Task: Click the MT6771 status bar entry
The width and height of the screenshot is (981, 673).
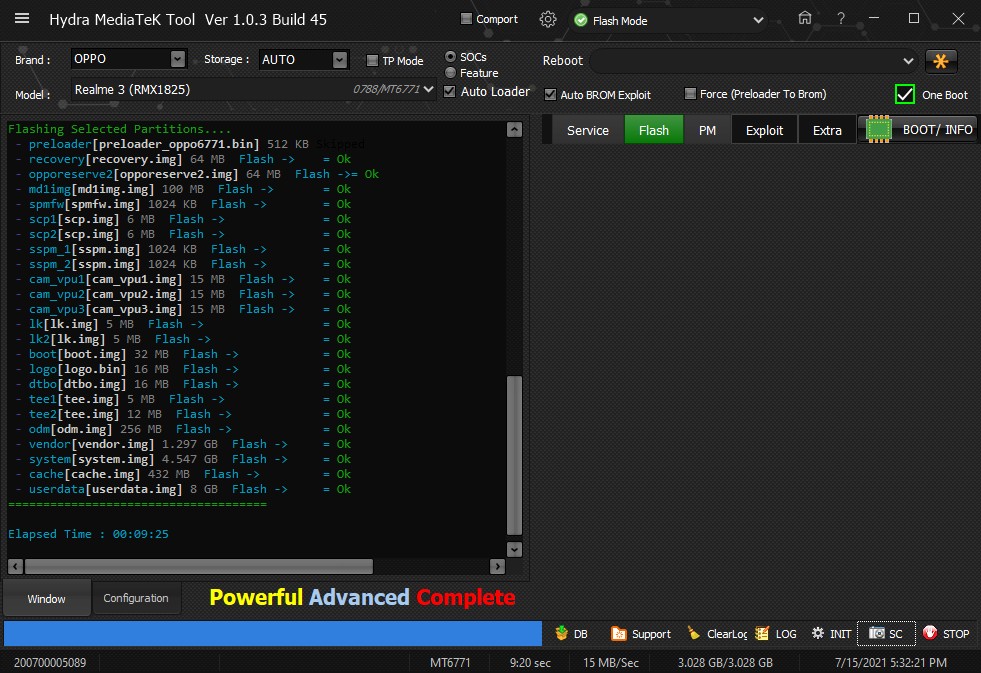Action: click(x=450, y=662)
